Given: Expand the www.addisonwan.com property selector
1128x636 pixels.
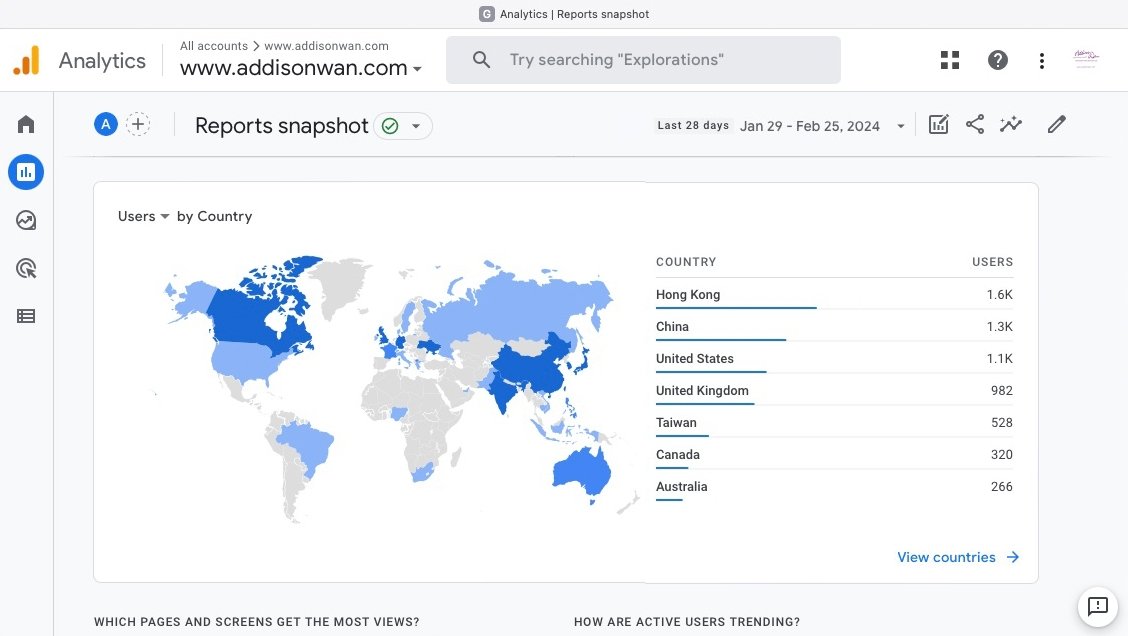Looking at the screenshot, I should click(301, 68).
